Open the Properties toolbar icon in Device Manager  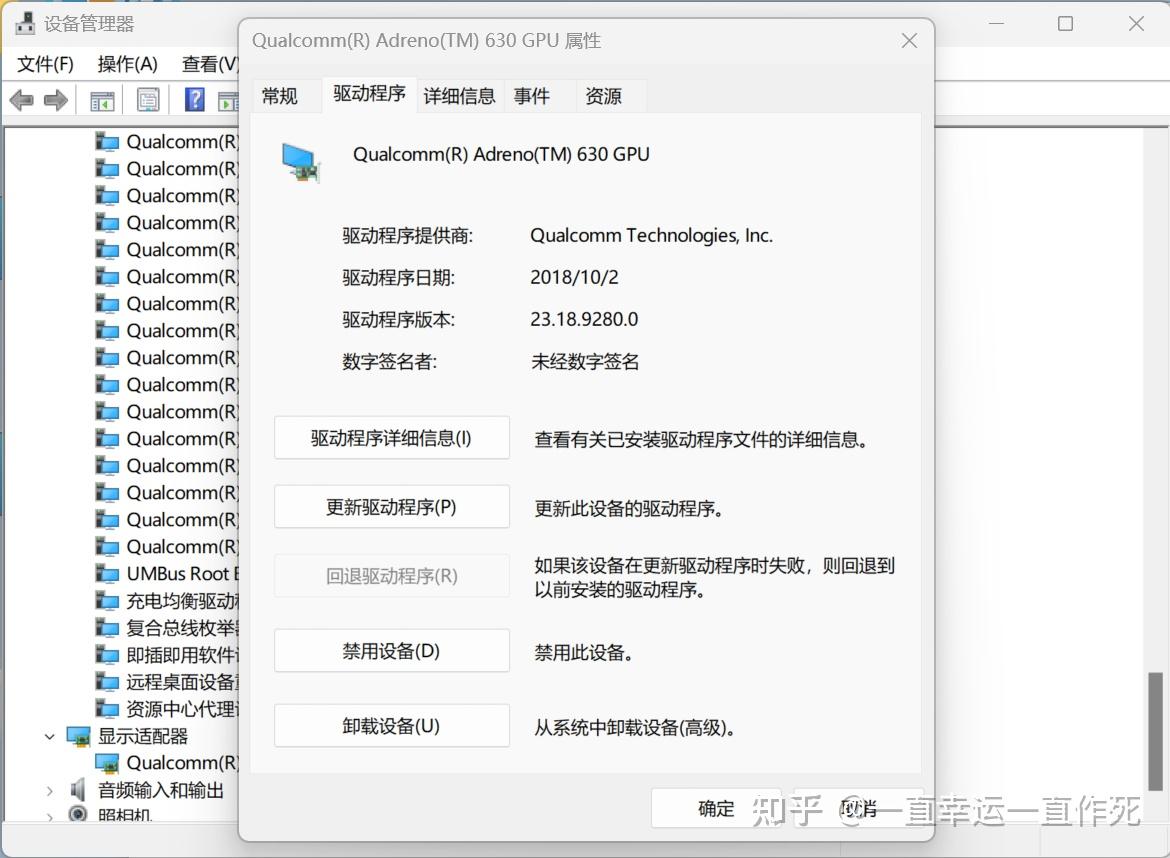pos(148,99)
